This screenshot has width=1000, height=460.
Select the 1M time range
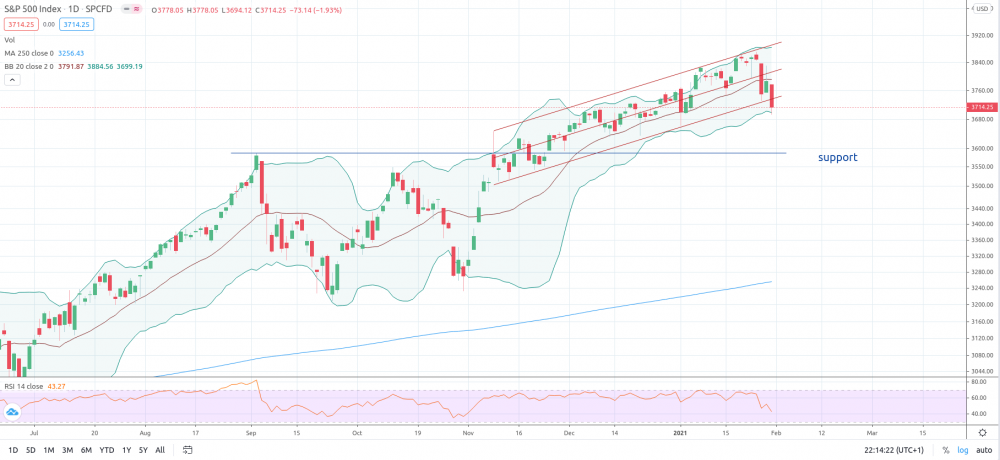pos(48,450)
